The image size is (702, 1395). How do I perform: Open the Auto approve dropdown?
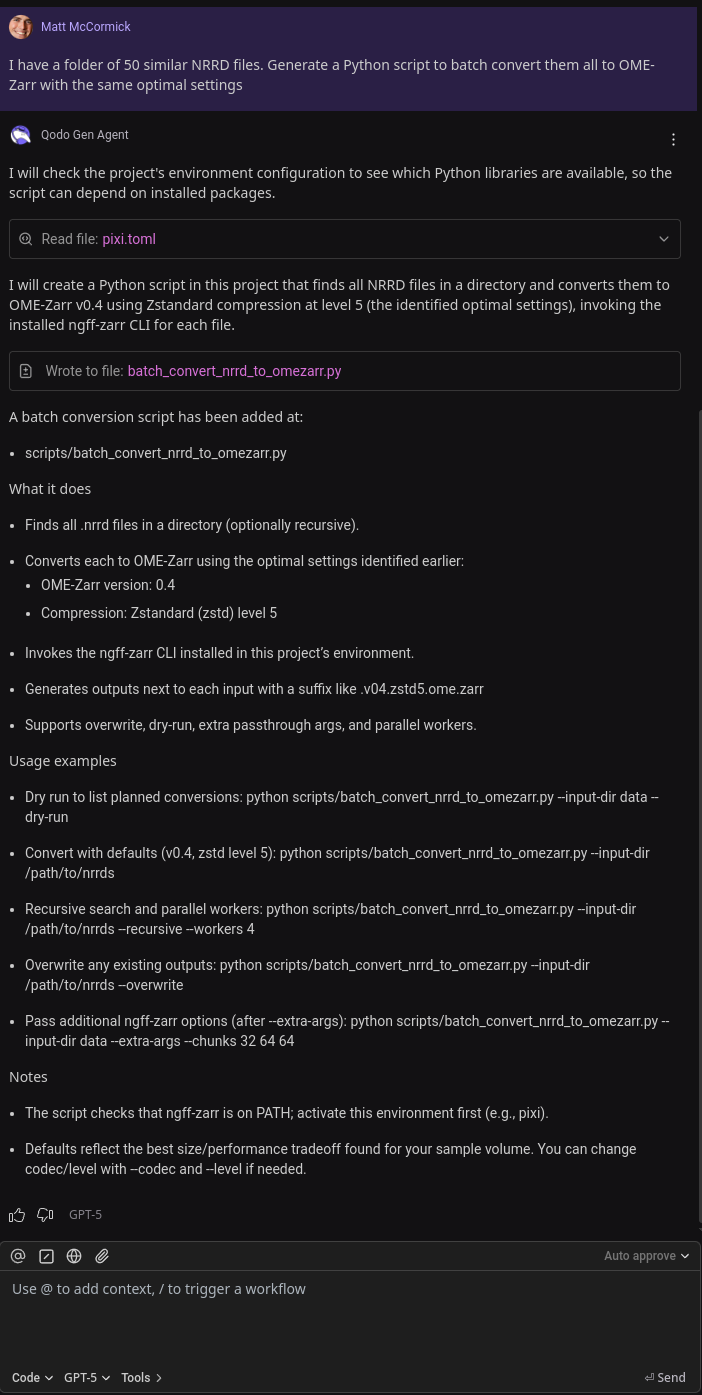(646, 1256)
